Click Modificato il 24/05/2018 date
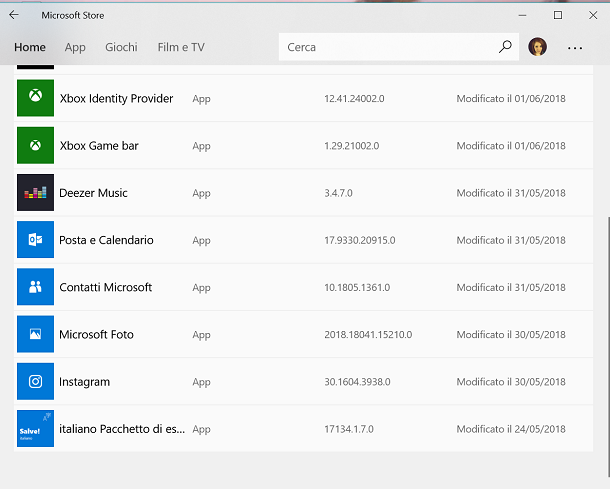This screenshot has height=489, width=610. 511,429
